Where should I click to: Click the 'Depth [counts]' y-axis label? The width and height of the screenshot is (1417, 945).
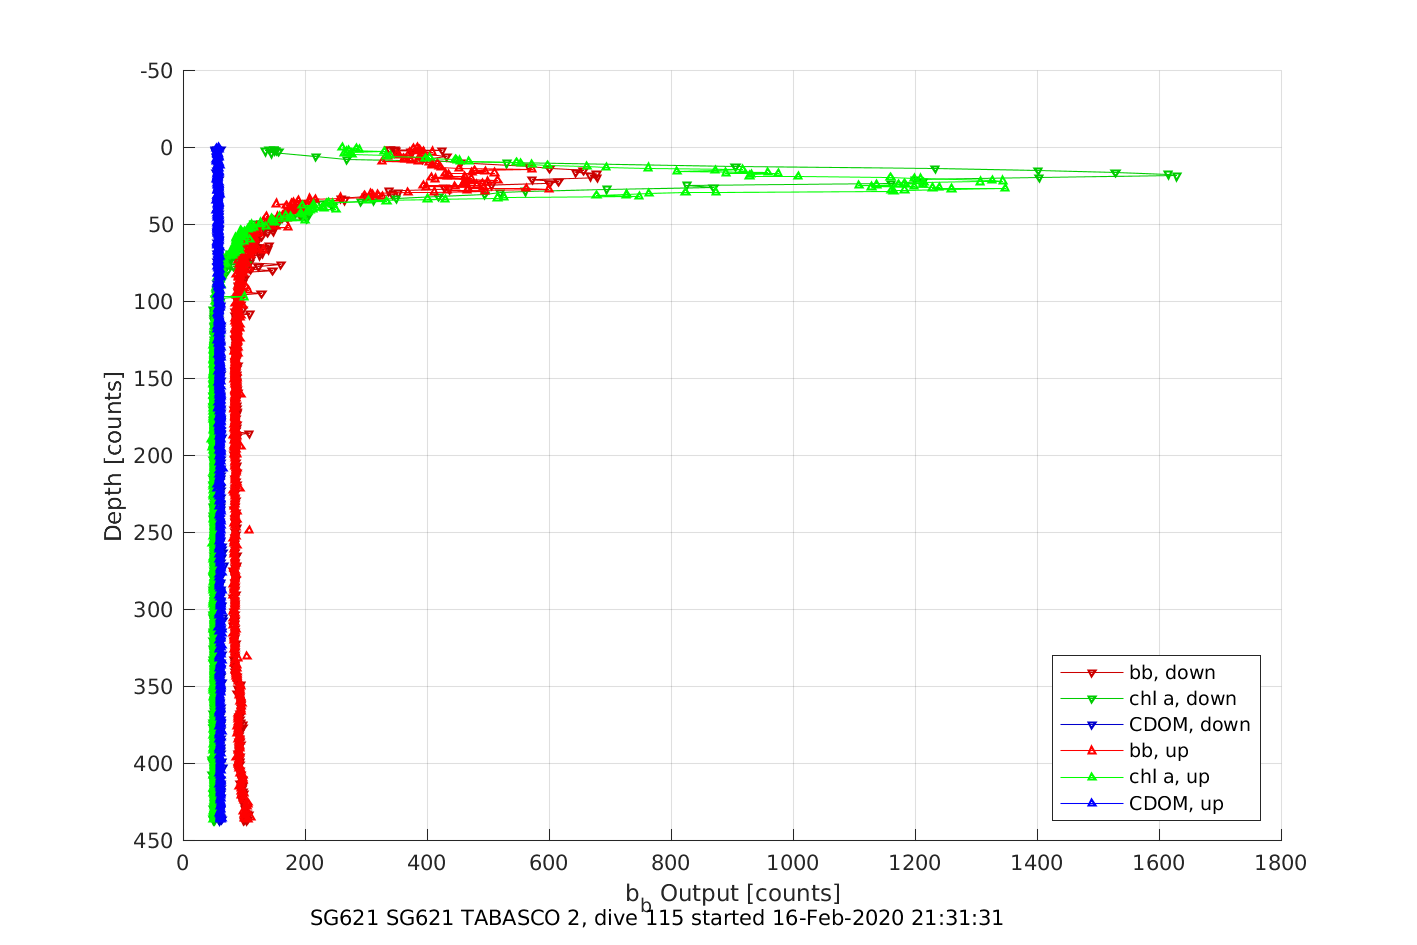(113, 456)
